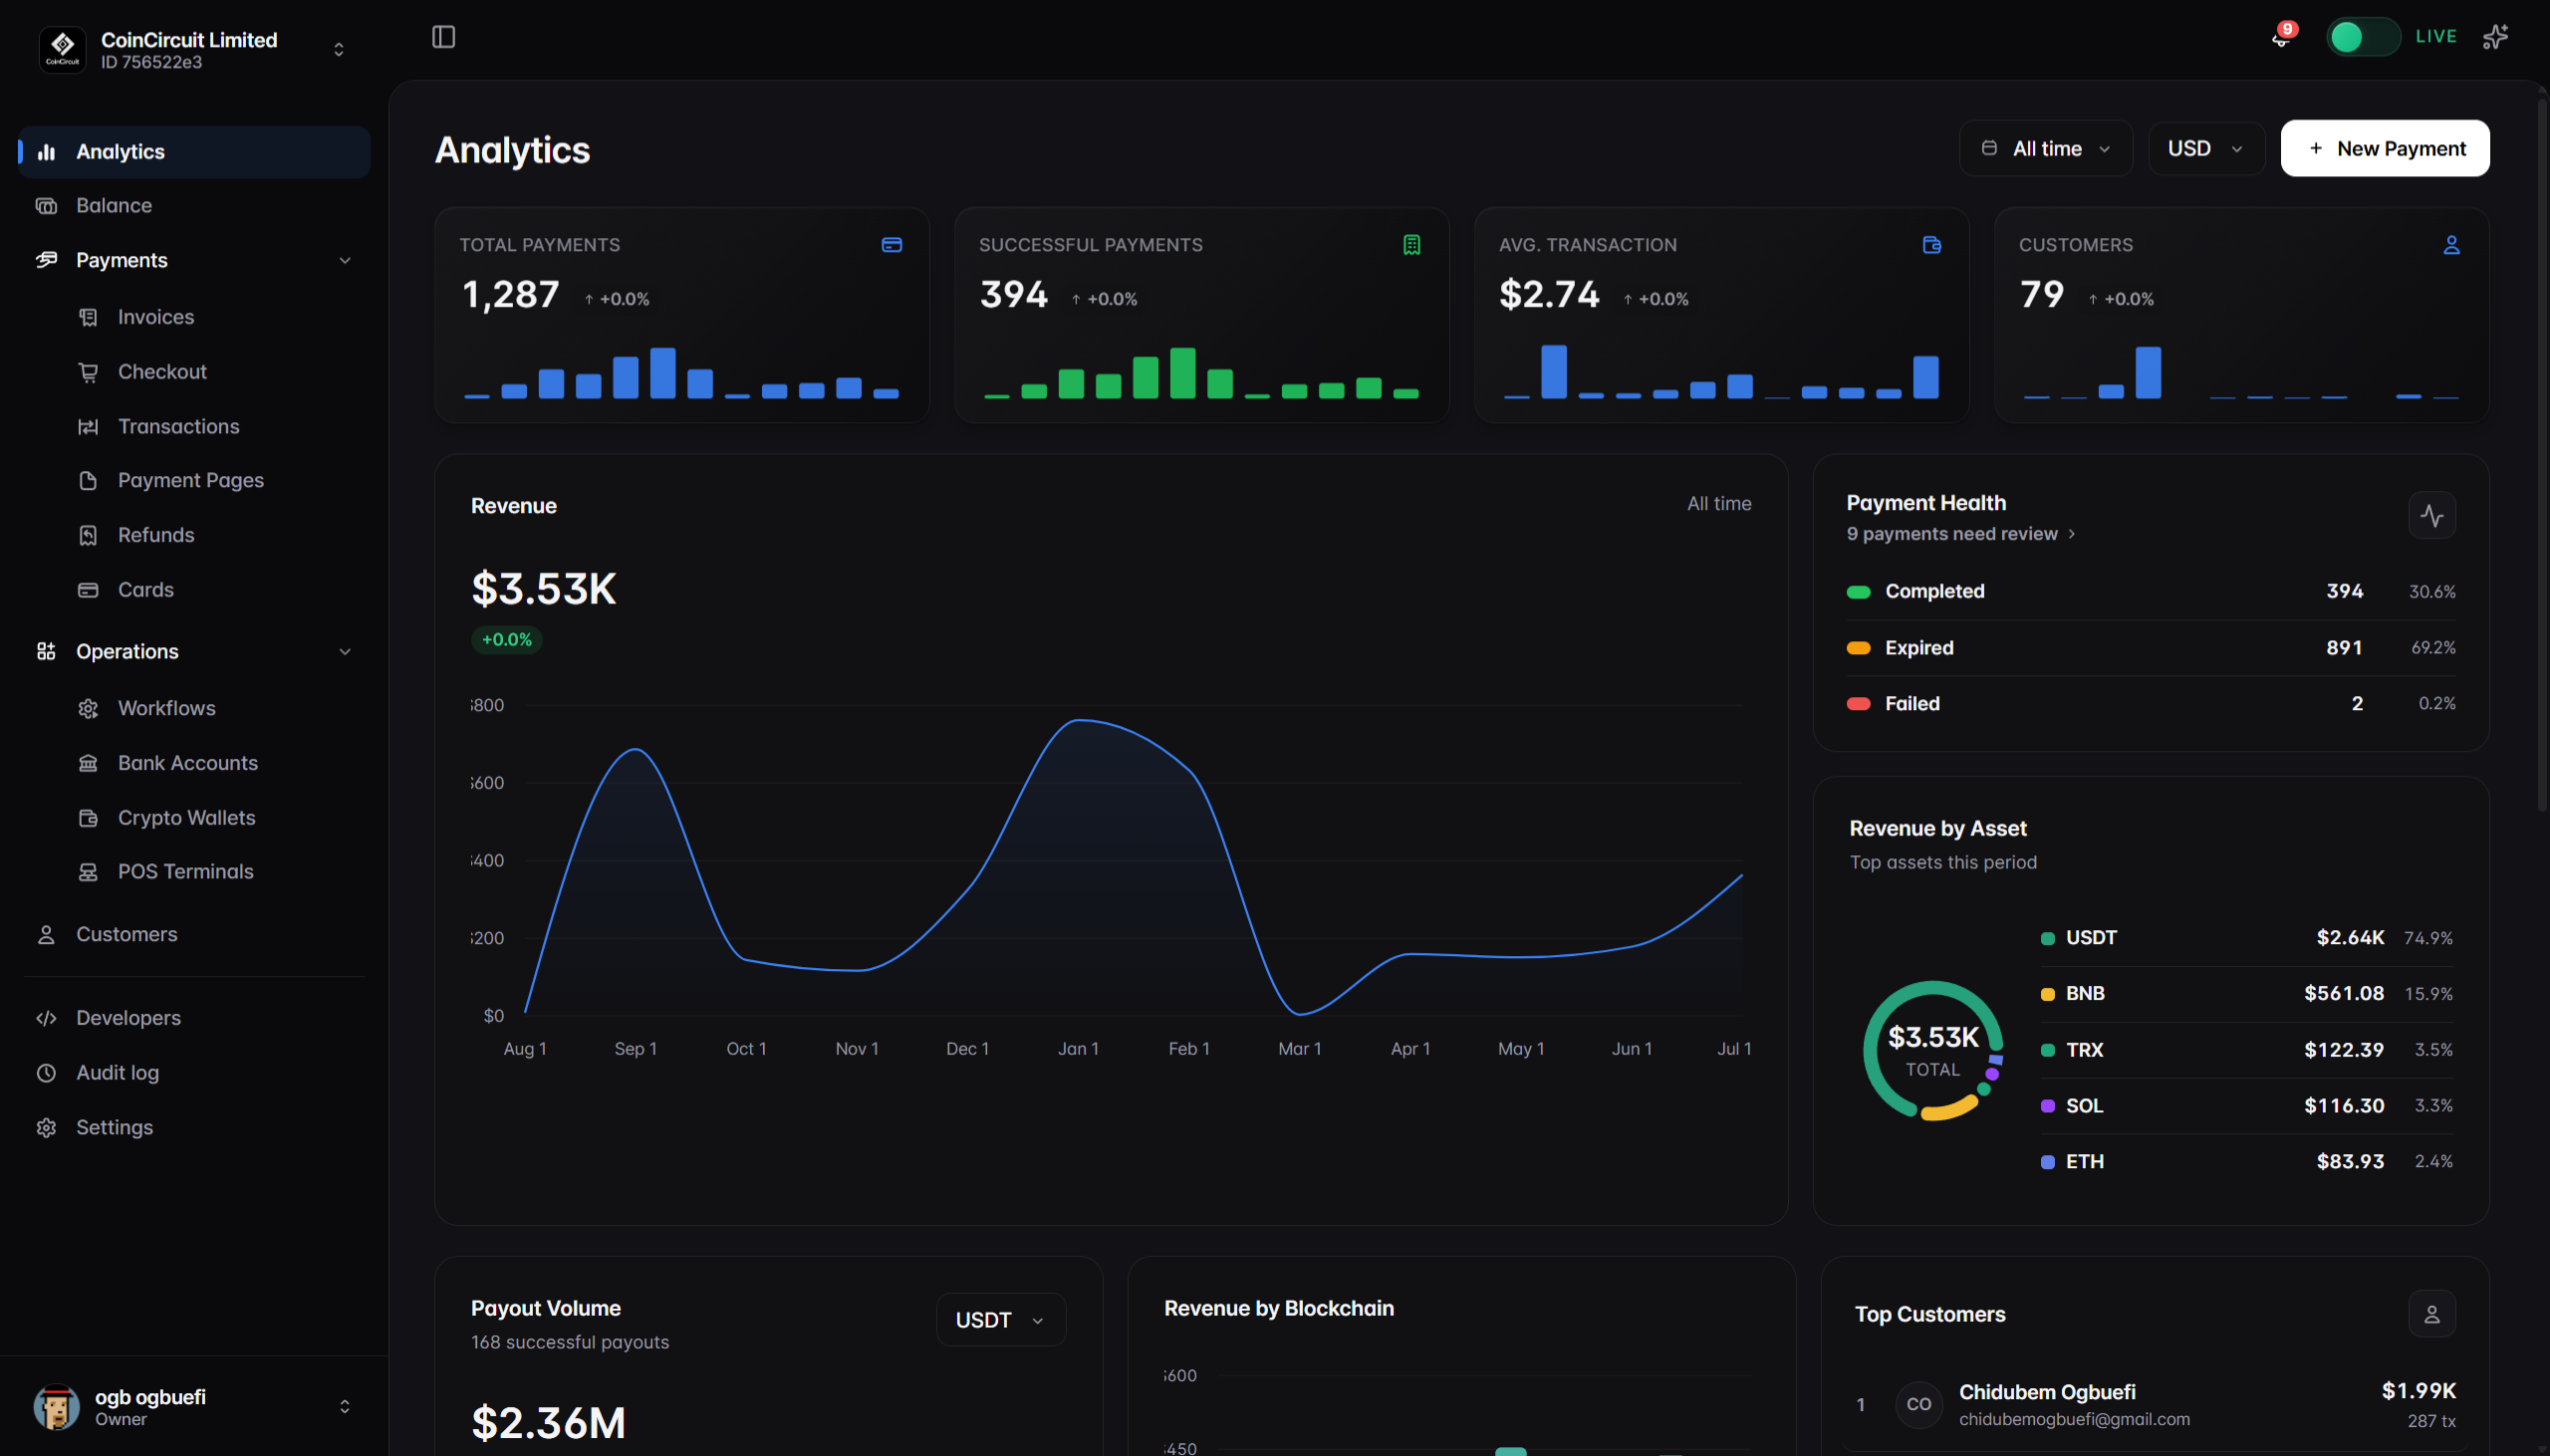Open Balance page
Screen dimensions: 2550x1456
(x=194, y=205)
